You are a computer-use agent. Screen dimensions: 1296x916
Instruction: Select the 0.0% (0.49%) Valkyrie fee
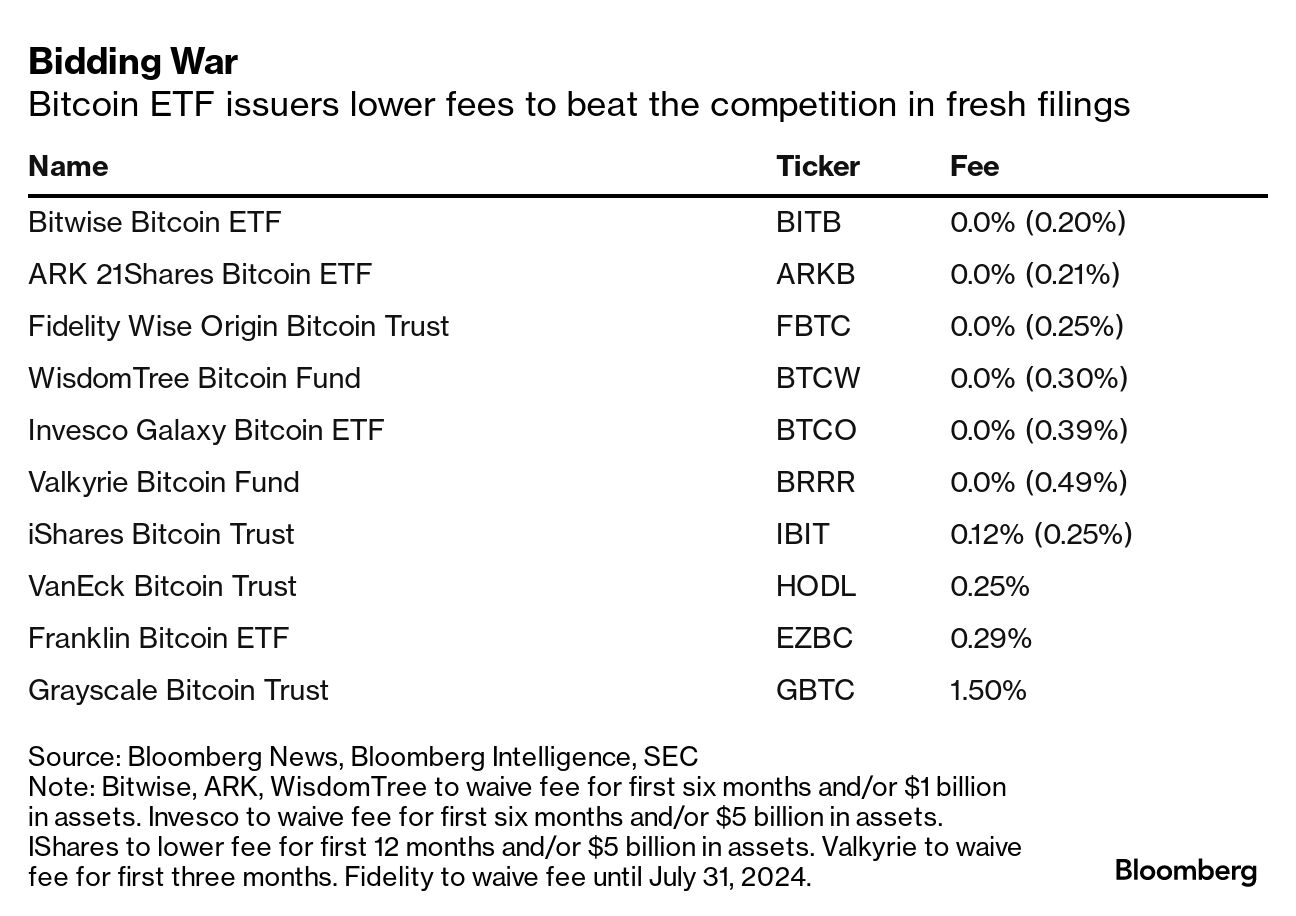click(1038, 482)
